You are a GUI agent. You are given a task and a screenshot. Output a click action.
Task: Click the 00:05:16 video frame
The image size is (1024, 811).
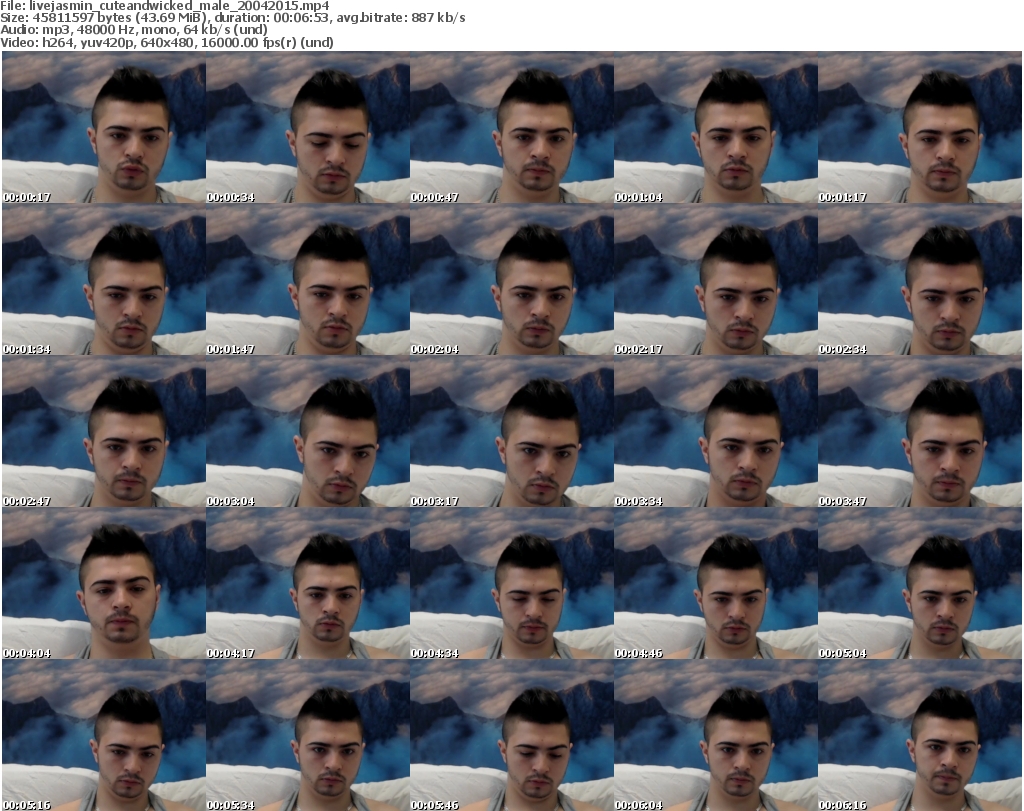coord(104,735)
